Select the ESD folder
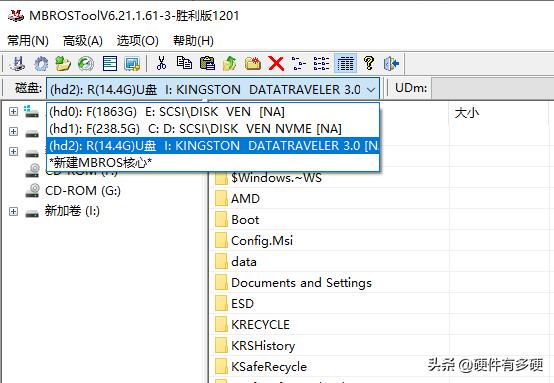Image resolution: width=554 pixels, height=383 pixels. [242, 304]
